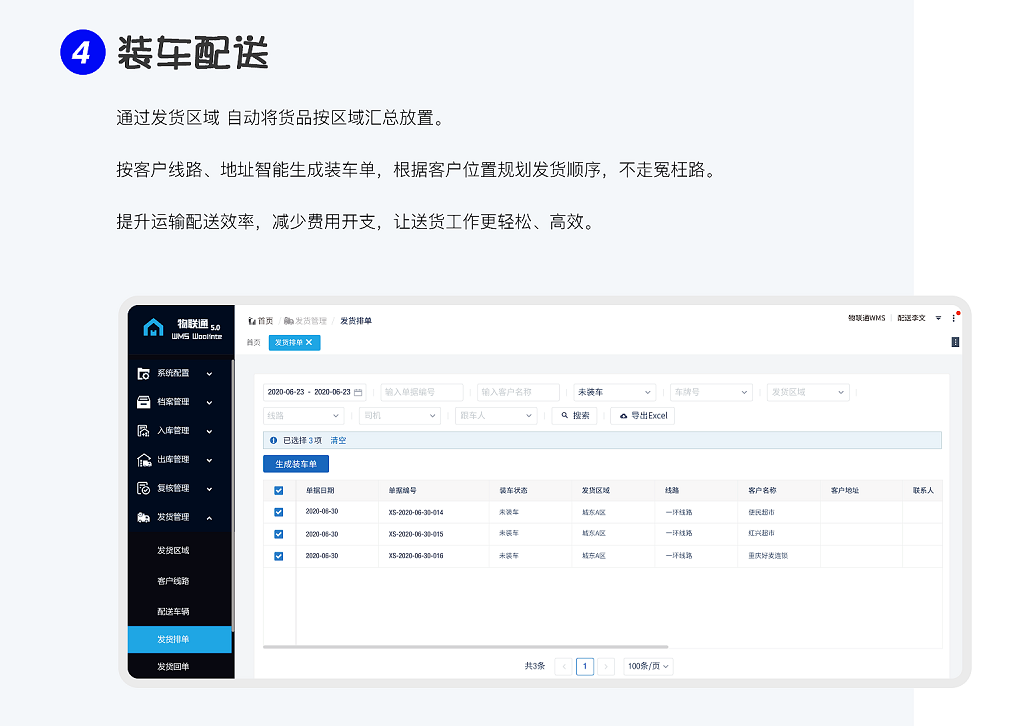Click the 物联通 WMS house logo
Screen dimensions: 1035x726
(153, 327)
